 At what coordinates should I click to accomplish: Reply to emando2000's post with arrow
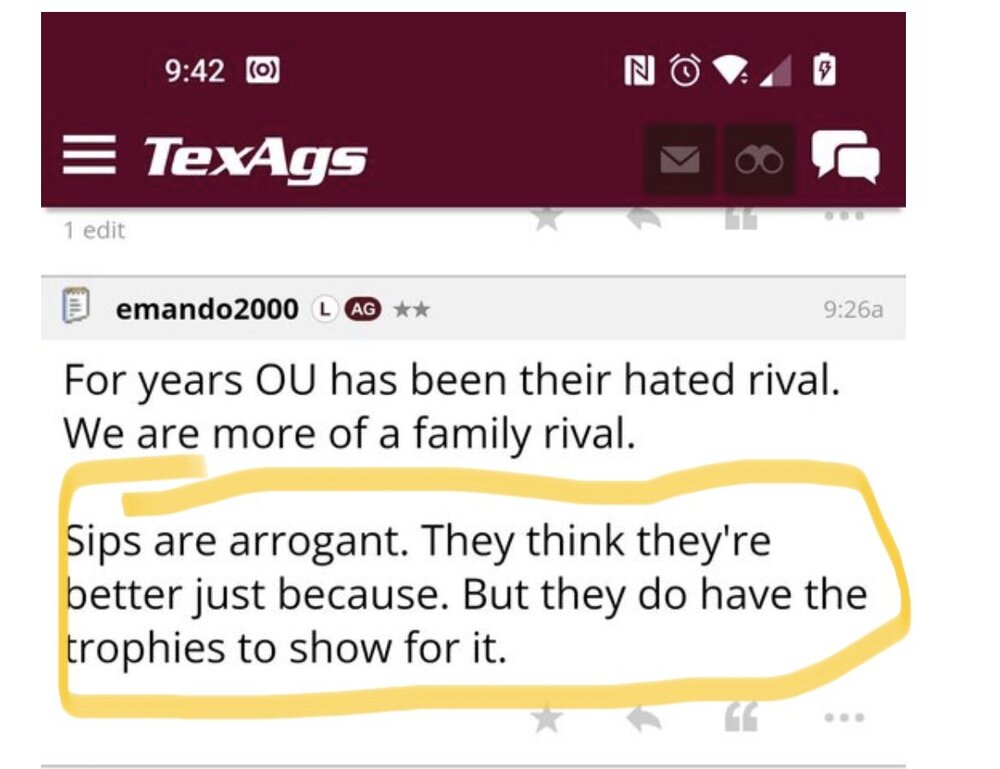coord(645,717)
